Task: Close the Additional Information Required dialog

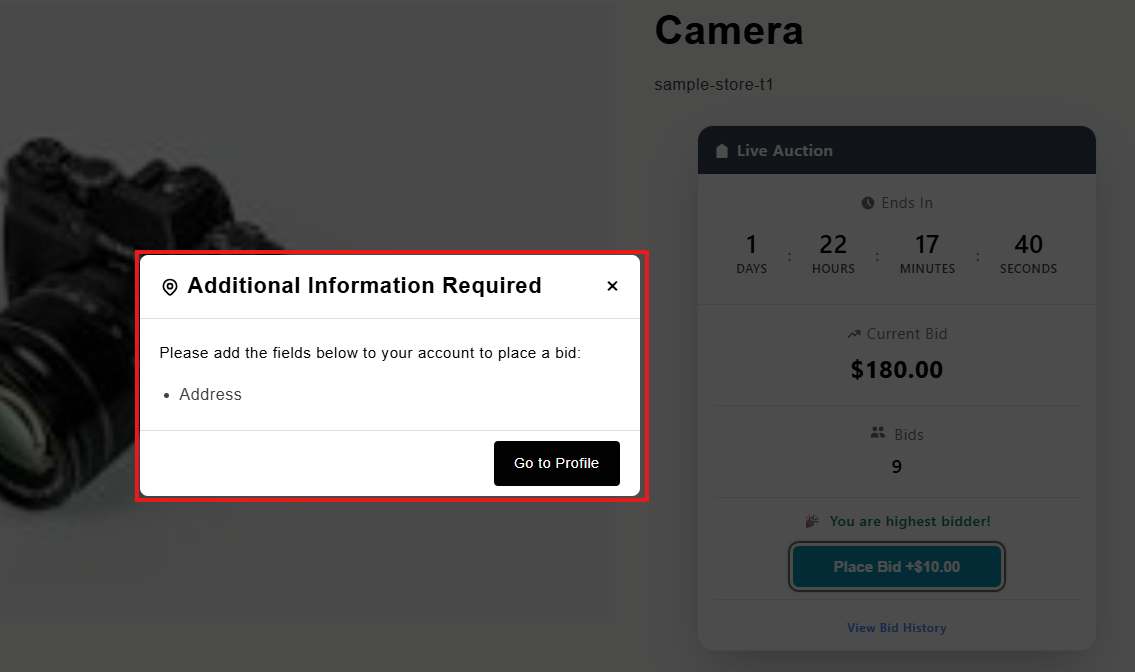Action: (612, 286)
